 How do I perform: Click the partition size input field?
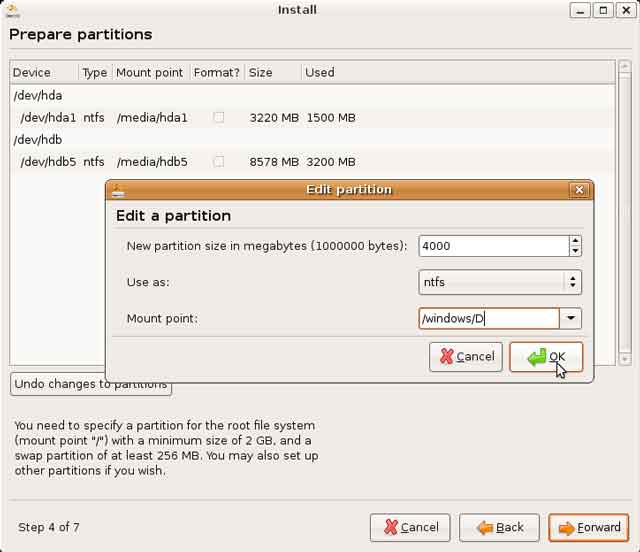pyautogui.click(x=492, y=246)
